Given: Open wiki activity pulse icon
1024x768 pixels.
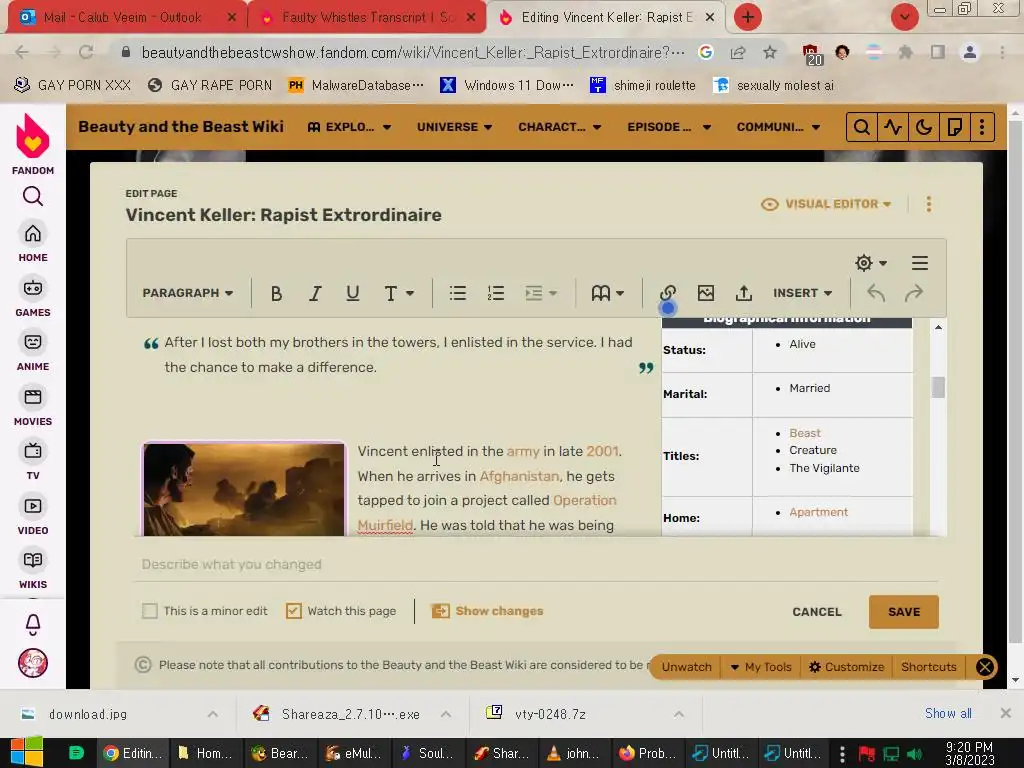Looking at the screenshot, I should (x=893, y=127).
